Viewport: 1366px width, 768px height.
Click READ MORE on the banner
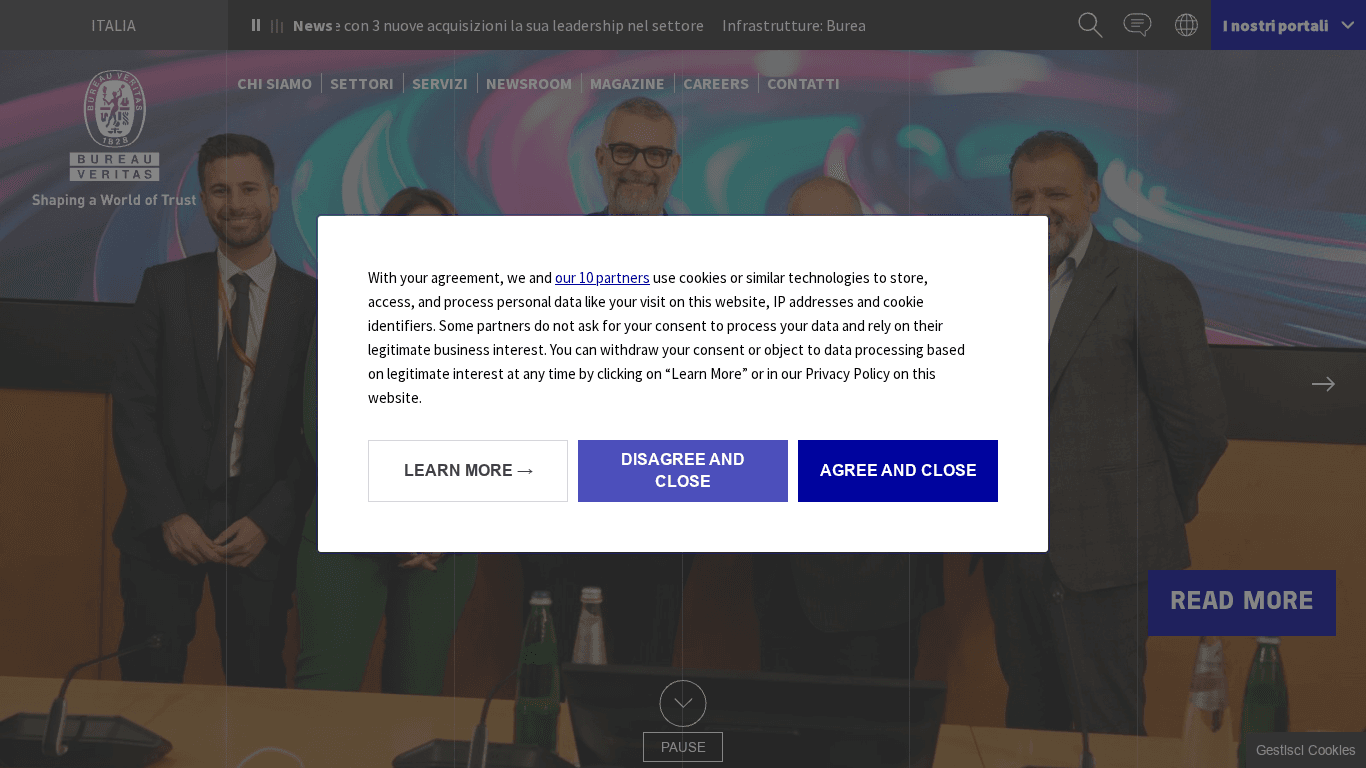tap(1241, 601)
